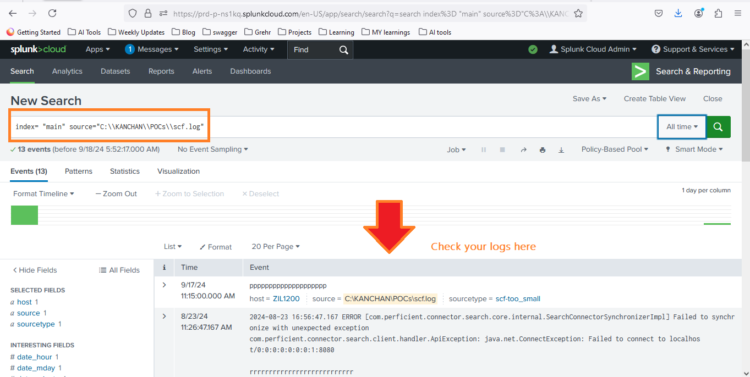
Task: Click the green health status check icon
Action: pos(532,49)
